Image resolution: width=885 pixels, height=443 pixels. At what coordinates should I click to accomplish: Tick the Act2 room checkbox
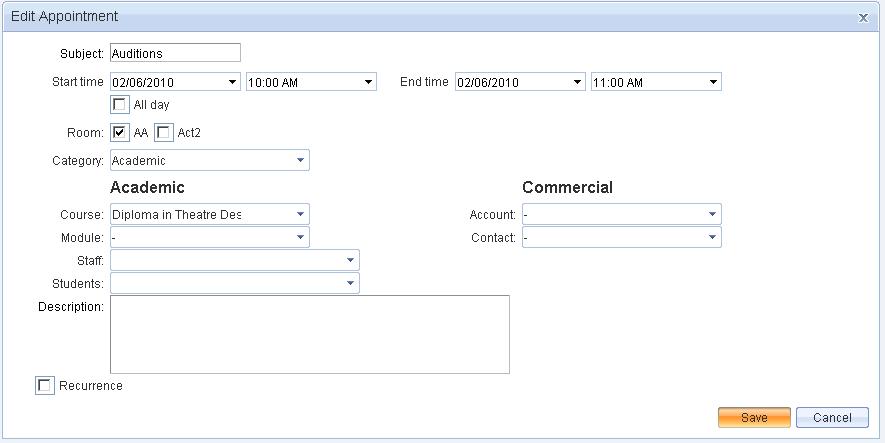click(x=164, y=133)
